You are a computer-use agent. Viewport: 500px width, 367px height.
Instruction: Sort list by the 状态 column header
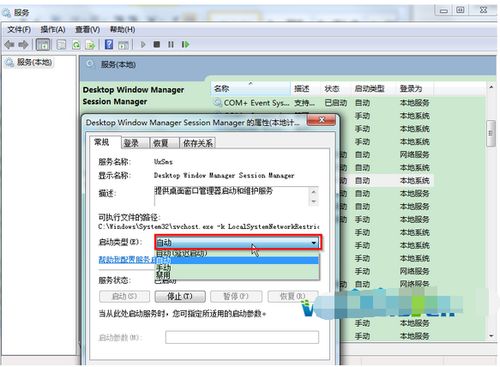coord(335,89)
